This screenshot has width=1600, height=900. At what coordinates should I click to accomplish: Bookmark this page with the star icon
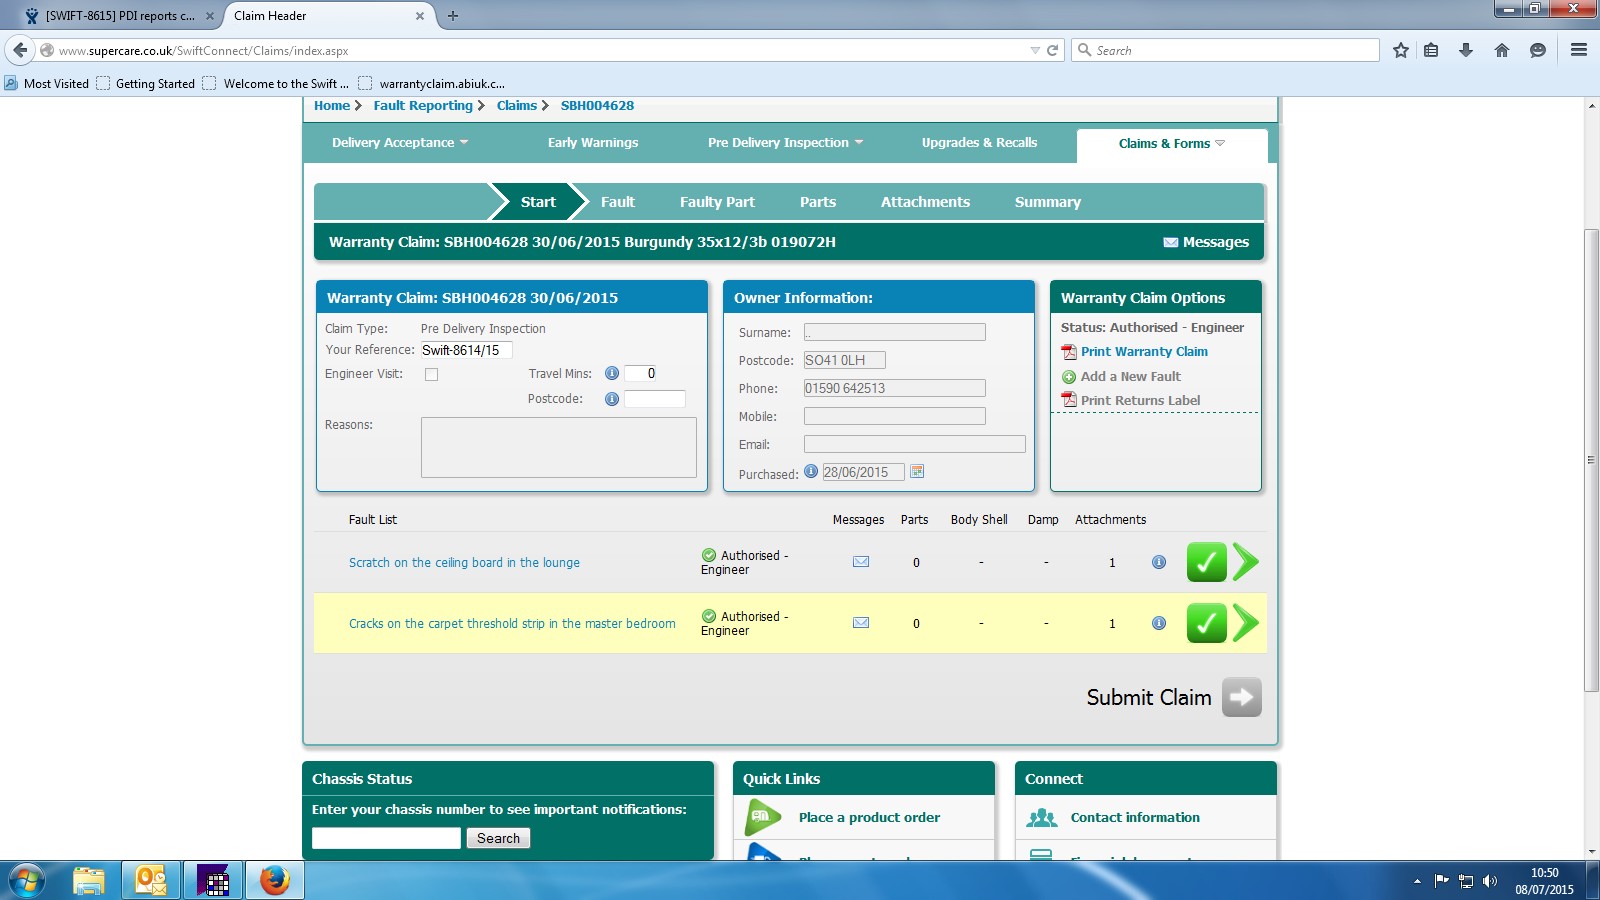click(x=1401, y=50)
